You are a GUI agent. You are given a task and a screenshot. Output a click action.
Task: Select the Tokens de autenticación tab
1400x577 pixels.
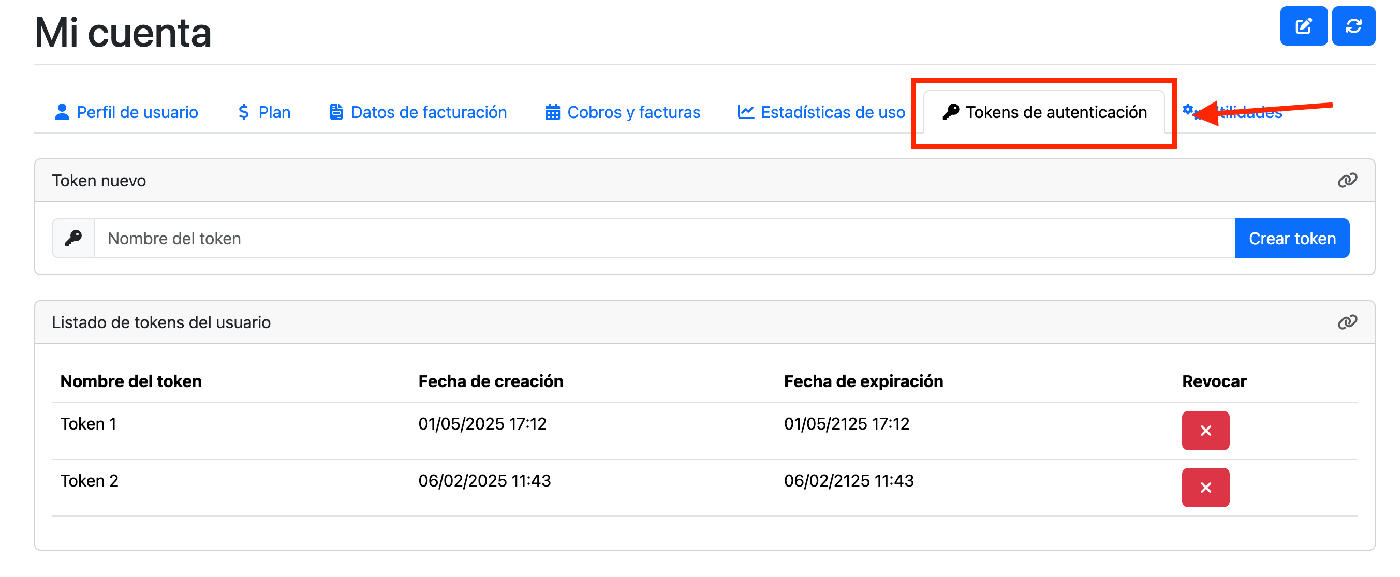coord(1043,112)
